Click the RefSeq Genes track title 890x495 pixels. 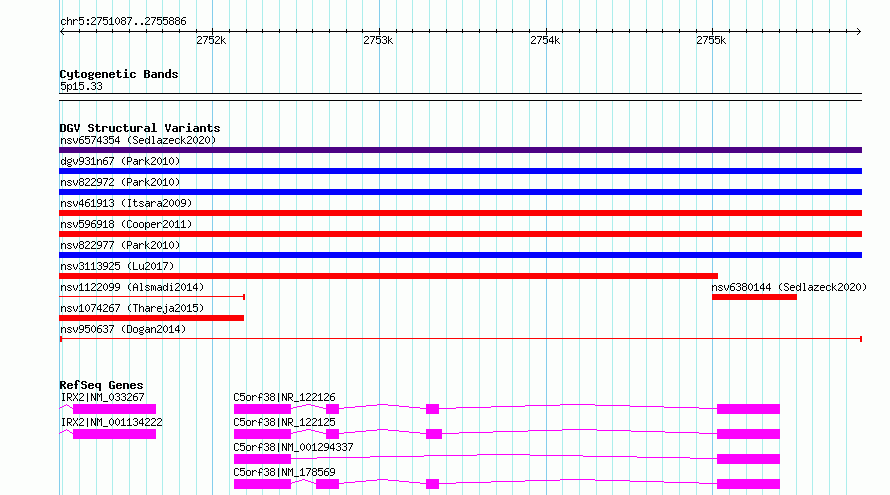[101, 385]
